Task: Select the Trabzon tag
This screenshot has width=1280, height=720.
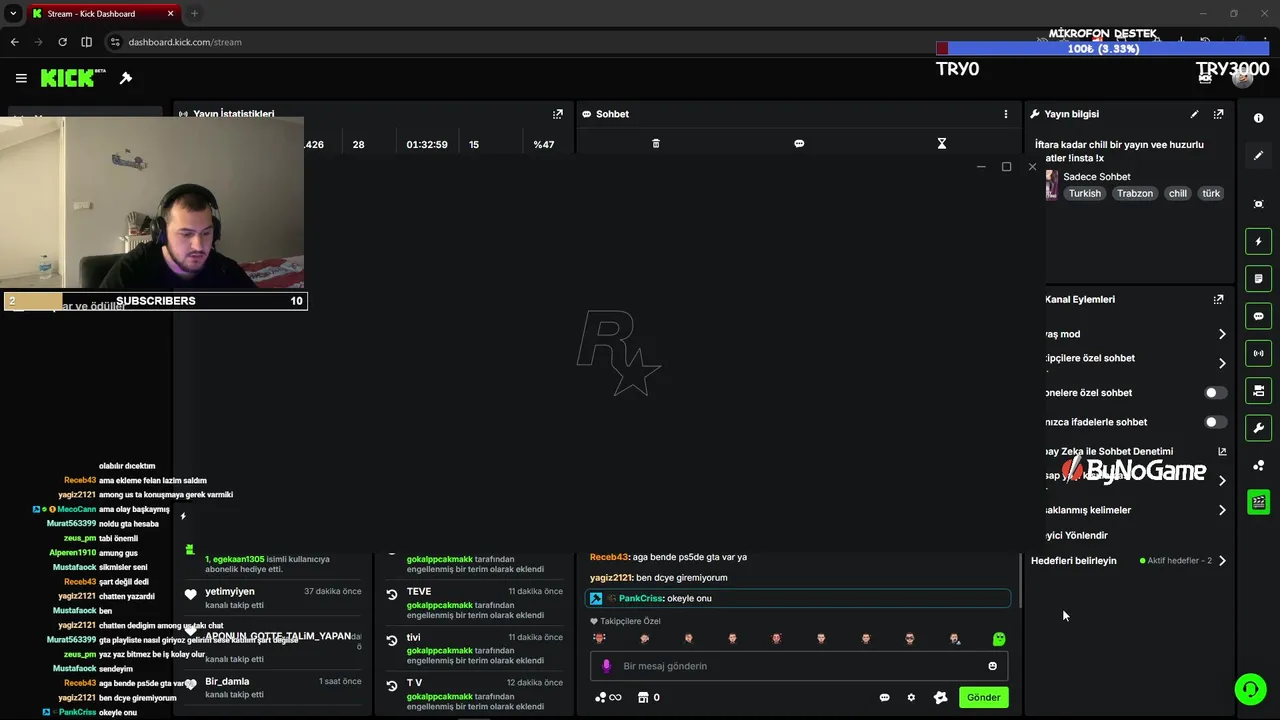Action: point(1135,193)
